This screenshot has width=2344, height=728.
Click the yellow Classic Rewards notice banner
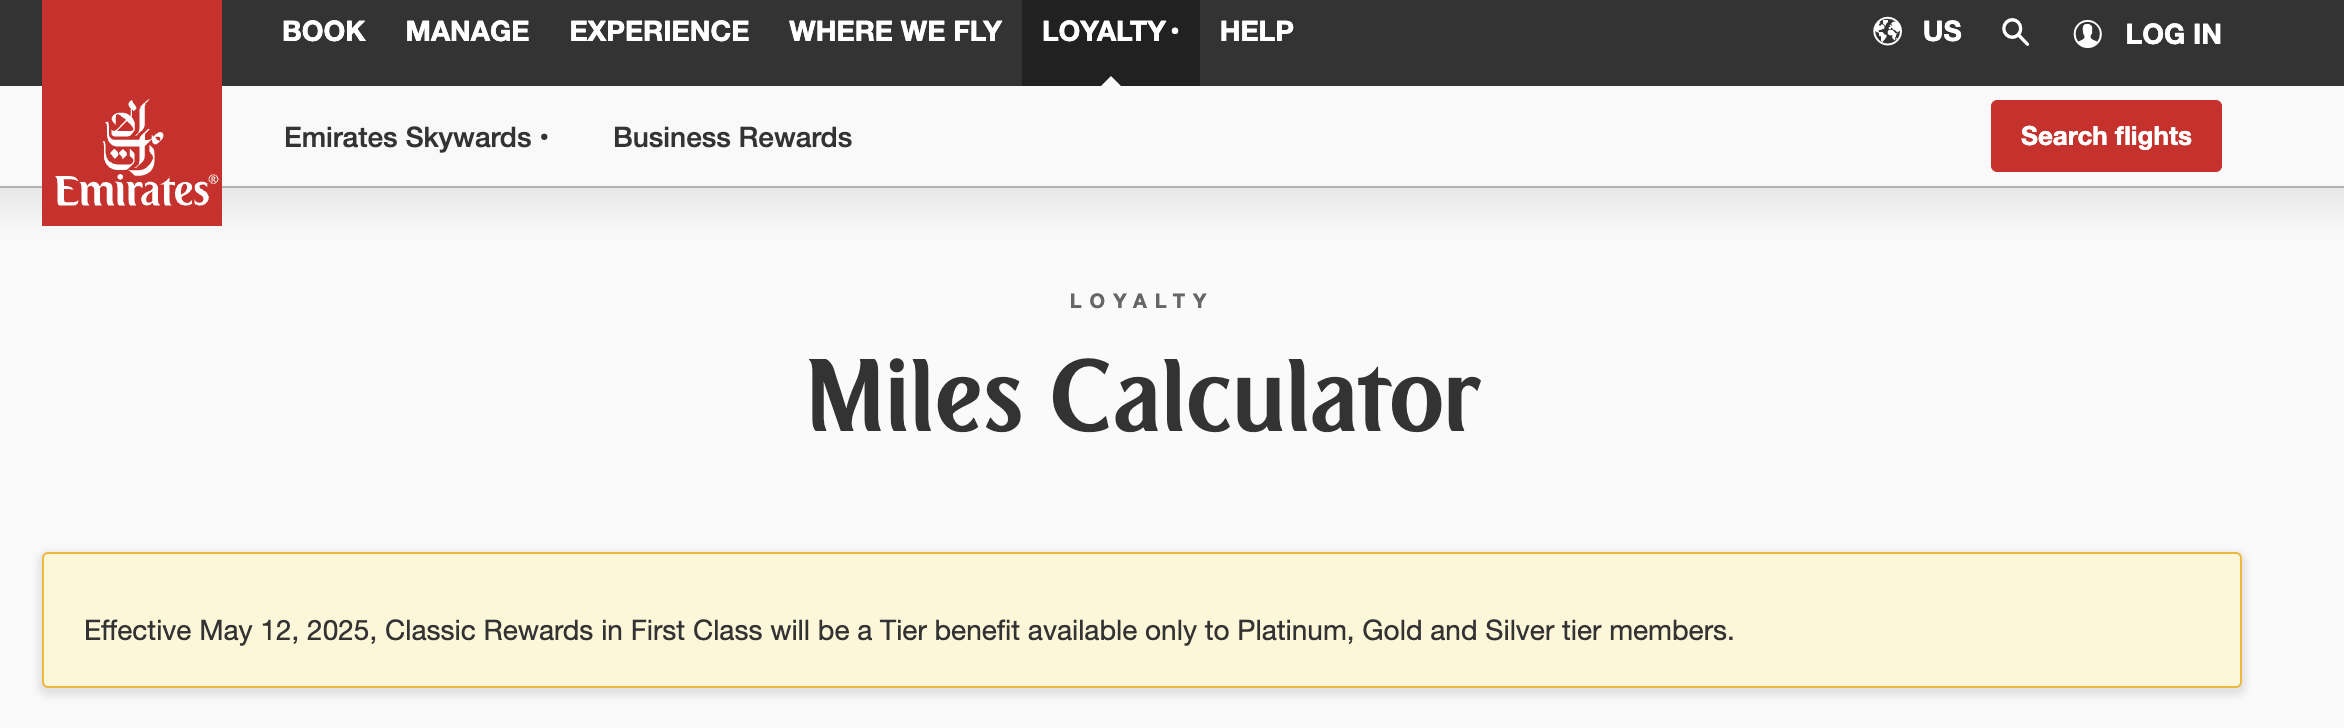[1141, 620]
